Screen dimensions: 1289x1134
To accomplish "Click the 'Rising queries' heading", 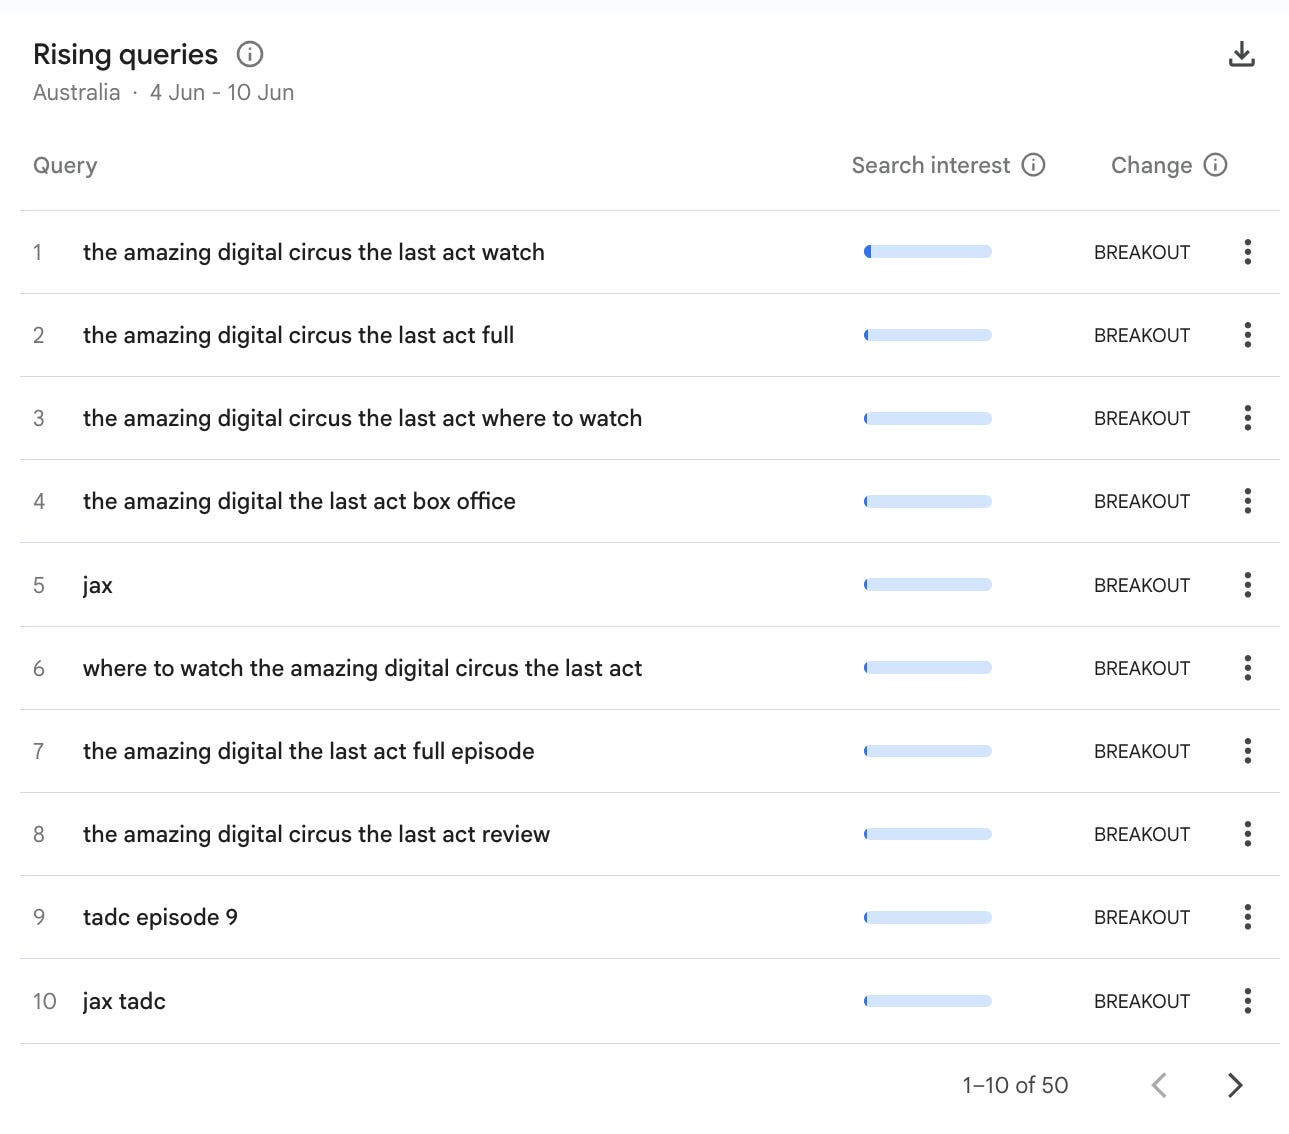I will (125, 54).
